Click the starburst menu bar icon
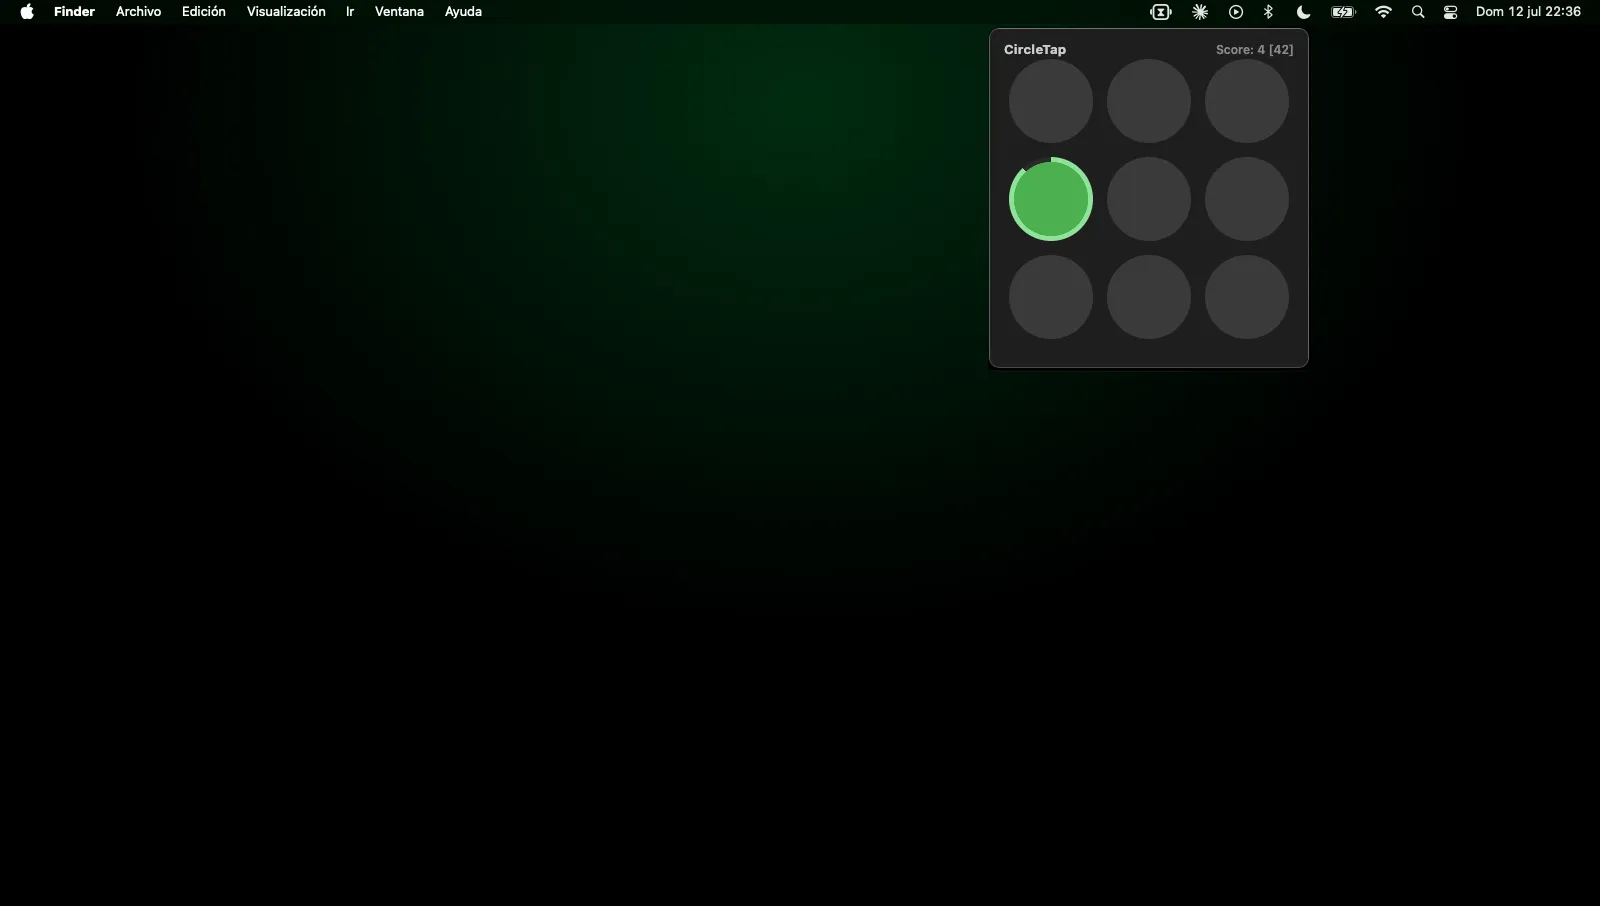This screenshot has height=906, width=1600. click(x=1200, y=12)
